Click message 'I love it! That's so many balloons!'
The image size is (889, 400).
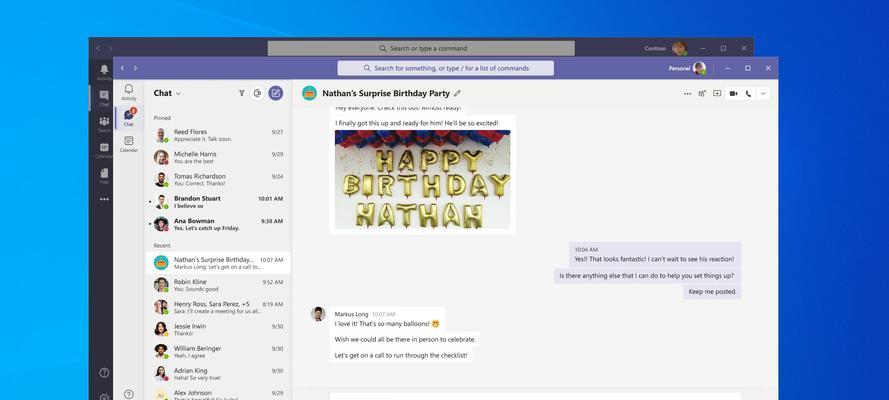click(387, 324)
